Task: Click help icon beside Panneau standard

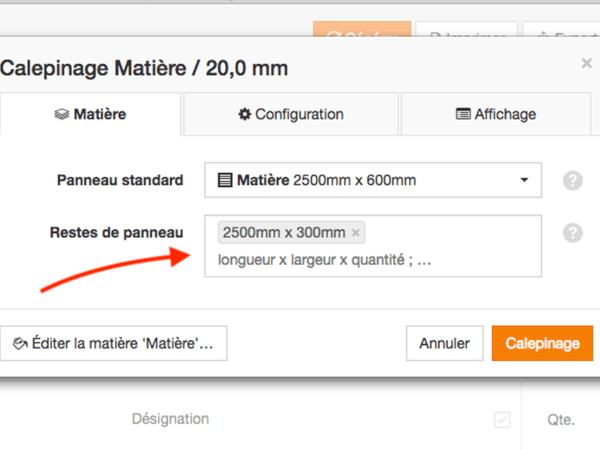Action: [572, 181]
